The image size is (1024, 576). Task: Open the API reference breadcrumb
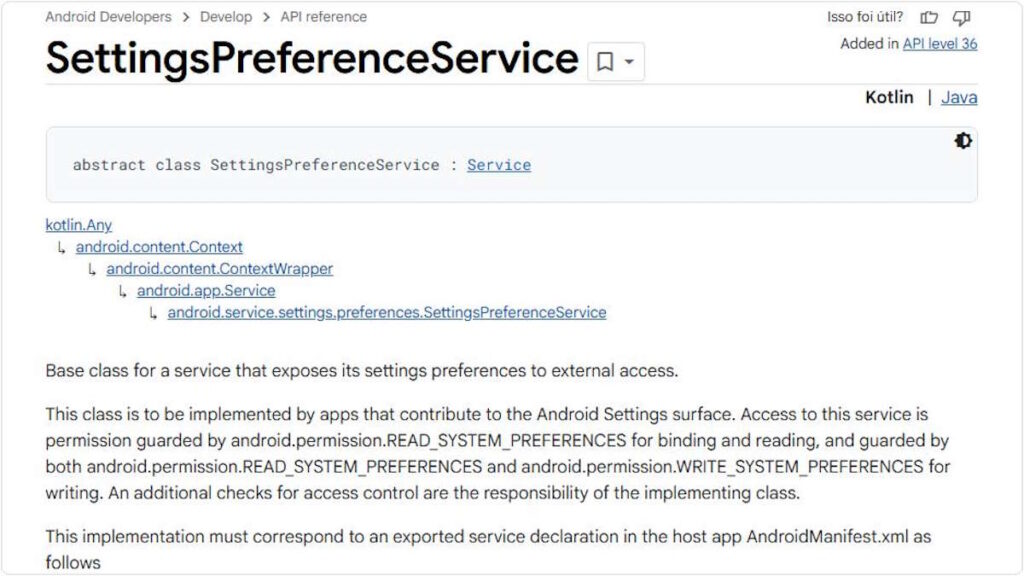coord(323,17)
